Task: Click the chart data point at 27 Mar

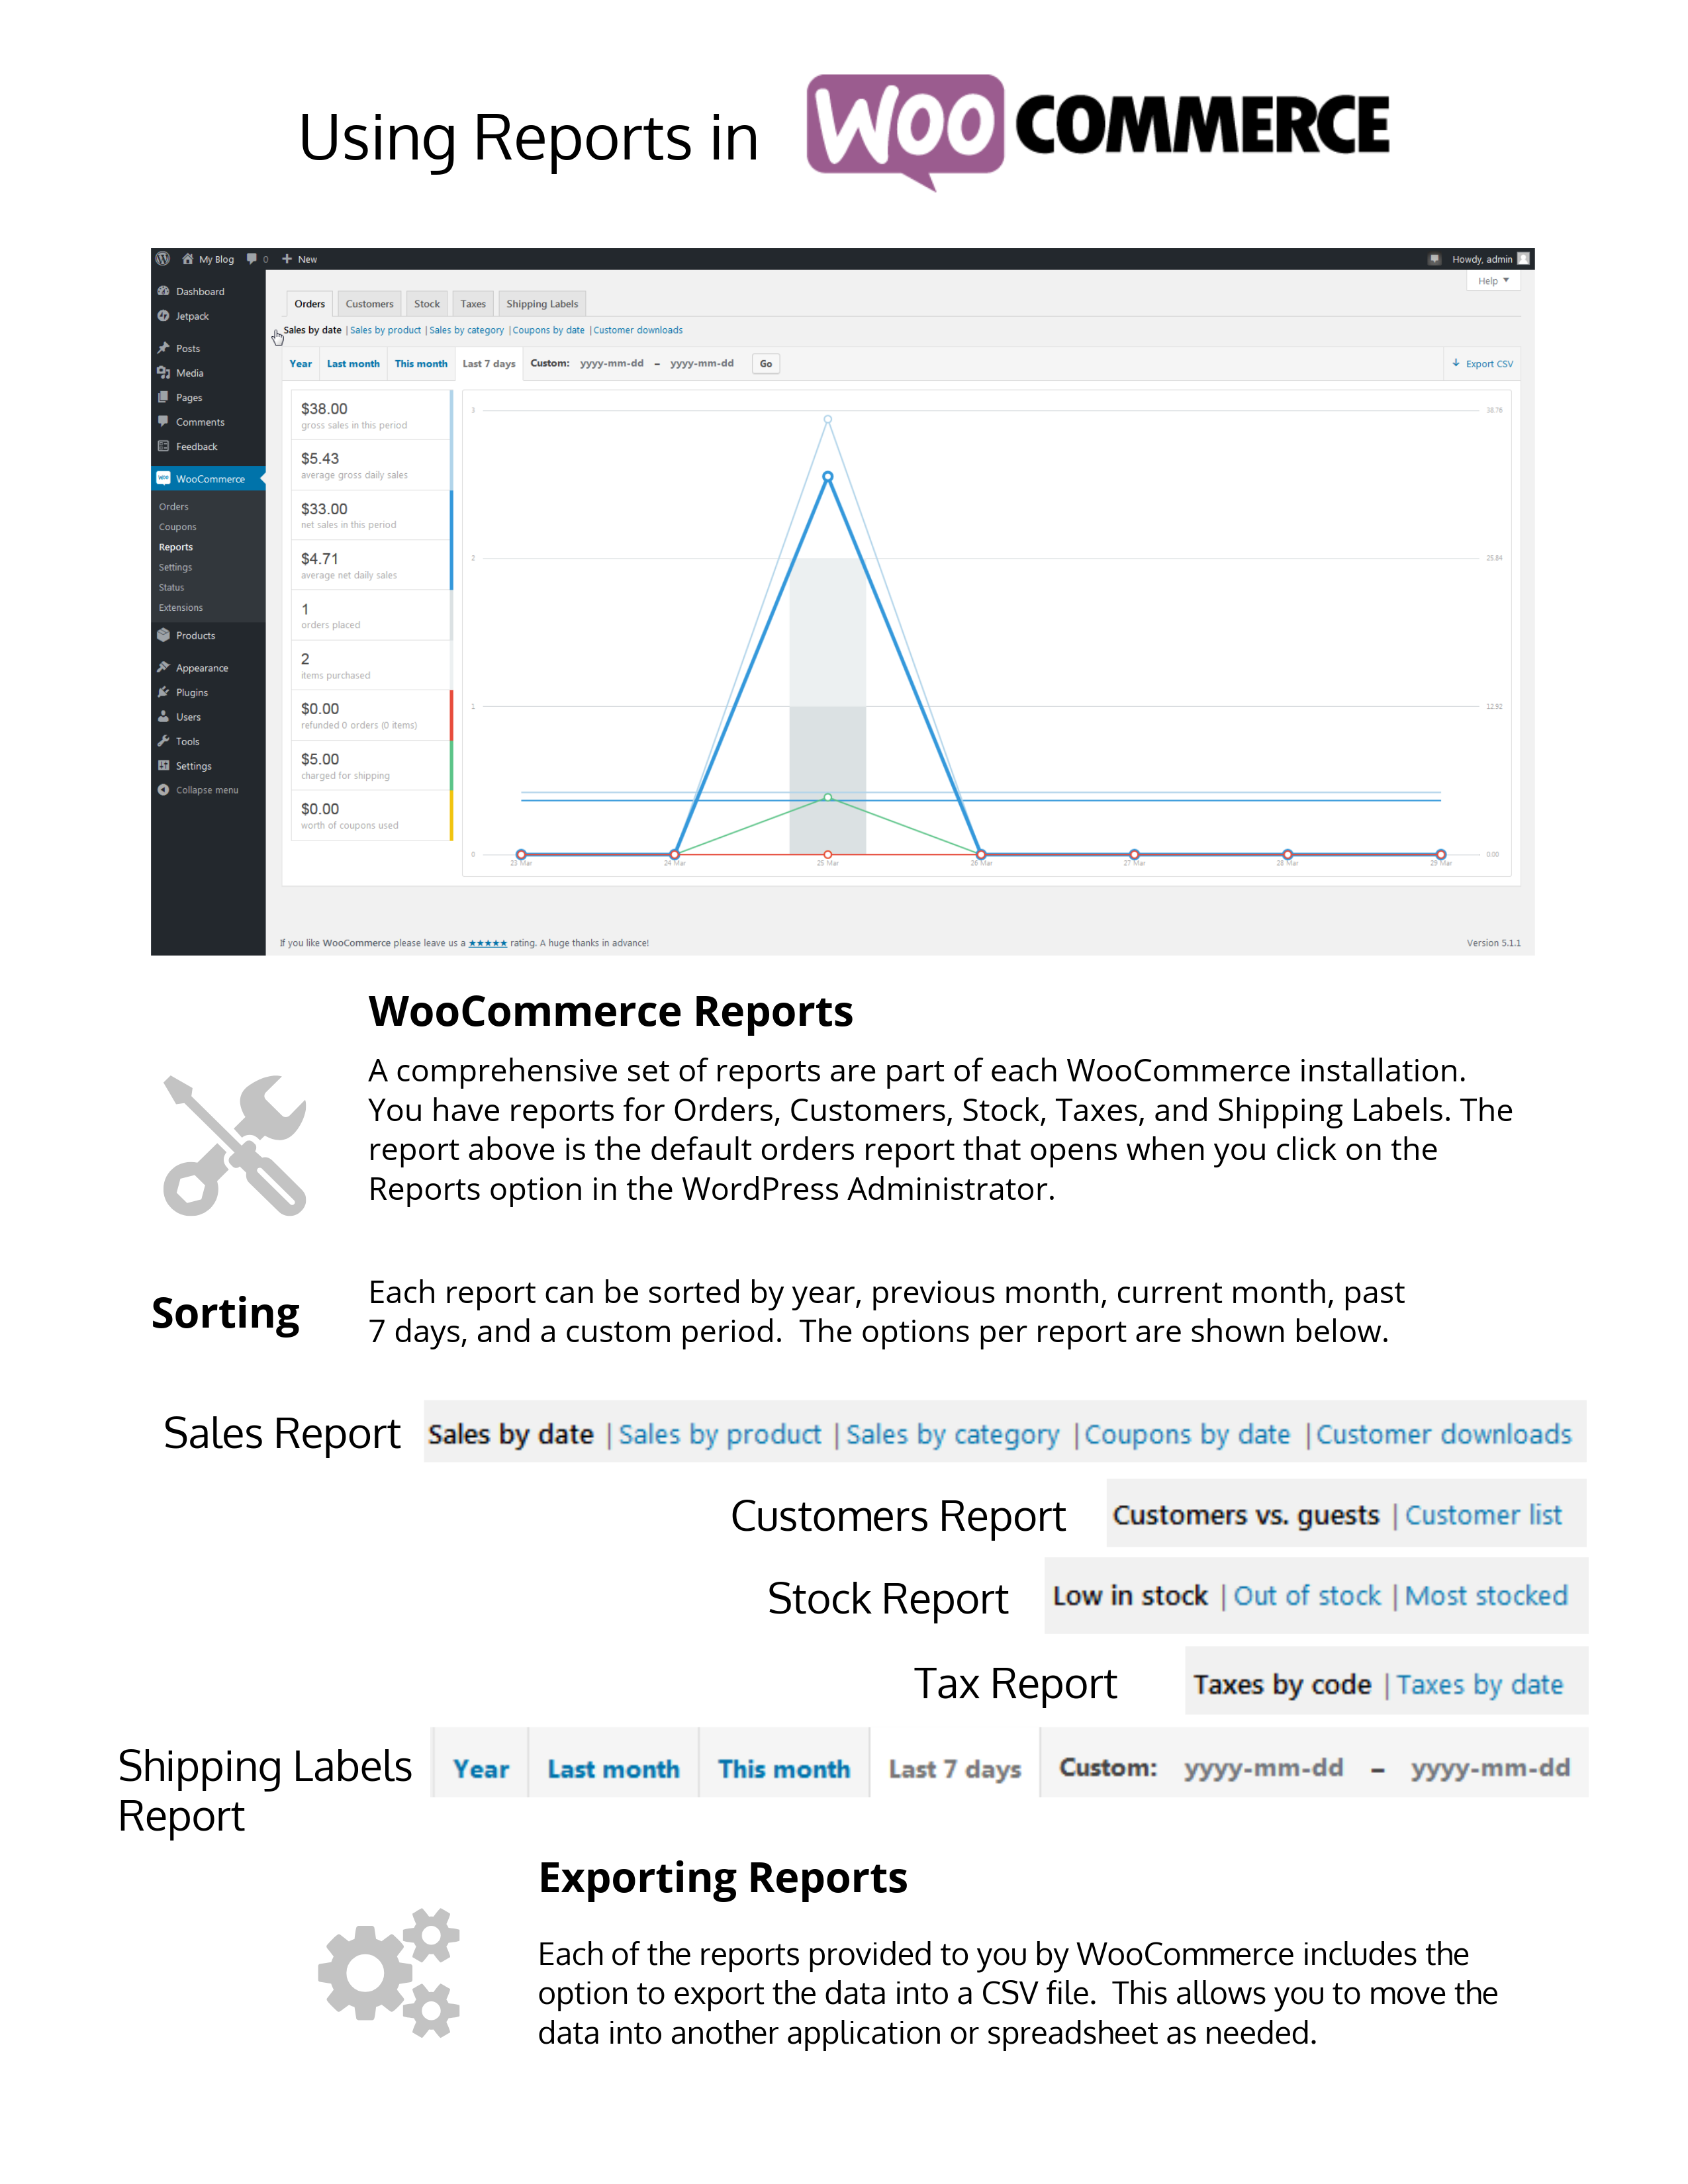Action: [x=1134, y=854]
